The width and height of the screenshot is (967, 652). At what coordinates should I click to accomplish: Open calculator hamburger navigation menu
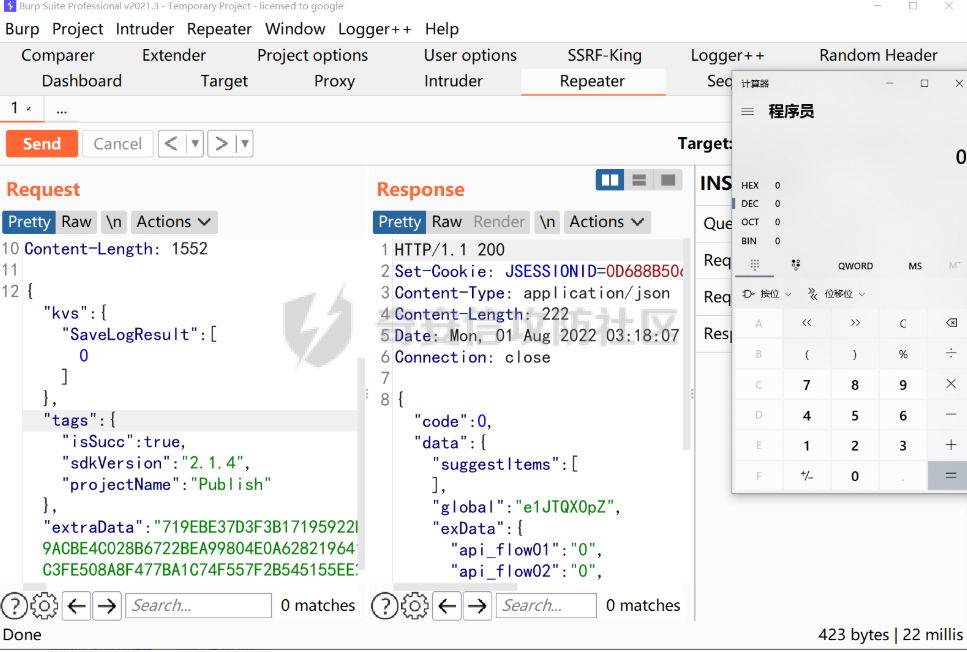pos(747,112)
